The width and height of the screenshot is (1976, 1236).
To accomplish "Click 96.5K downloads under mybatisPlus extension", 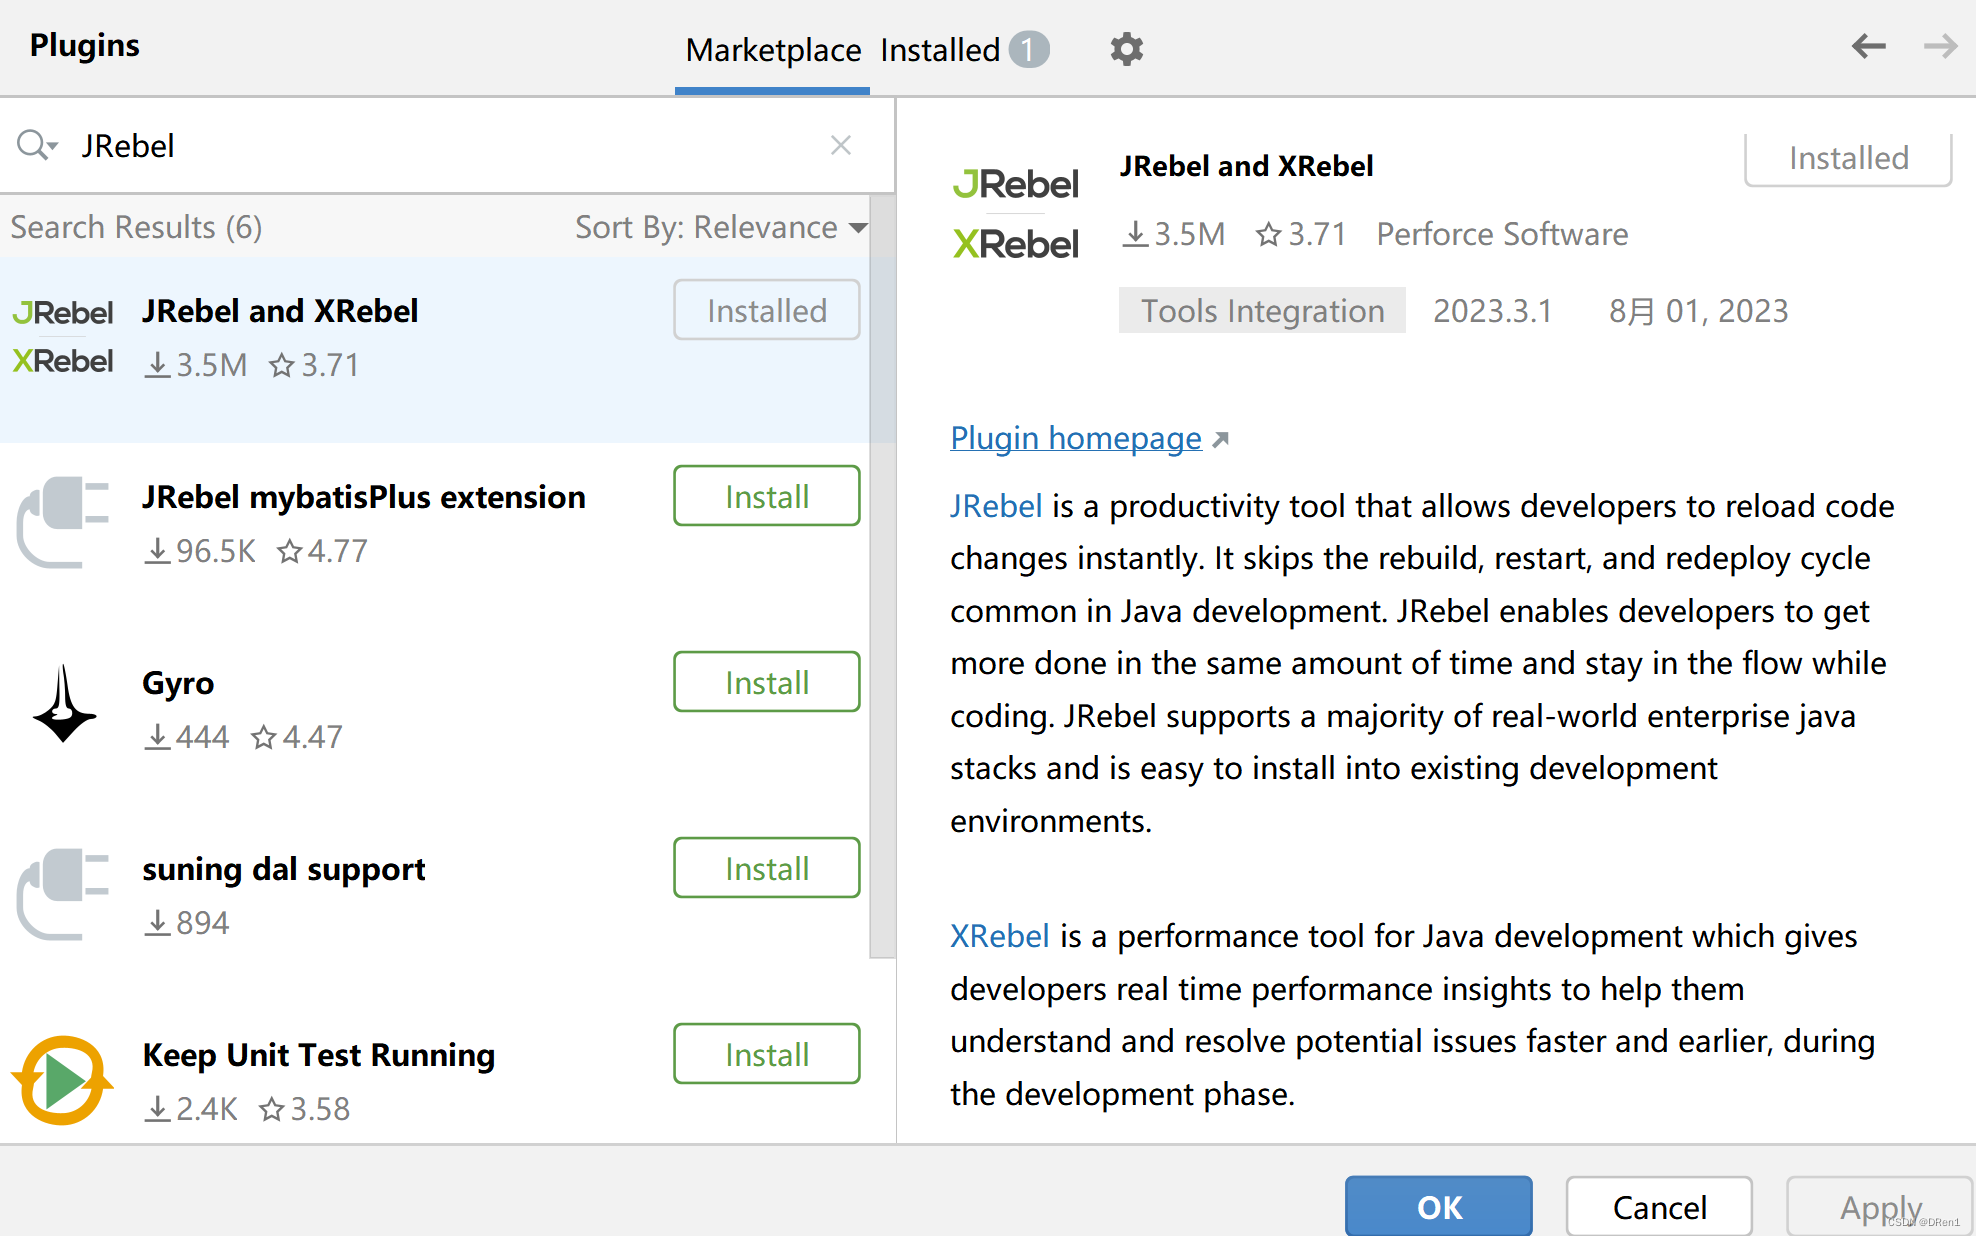I will (x=200, y=551).
